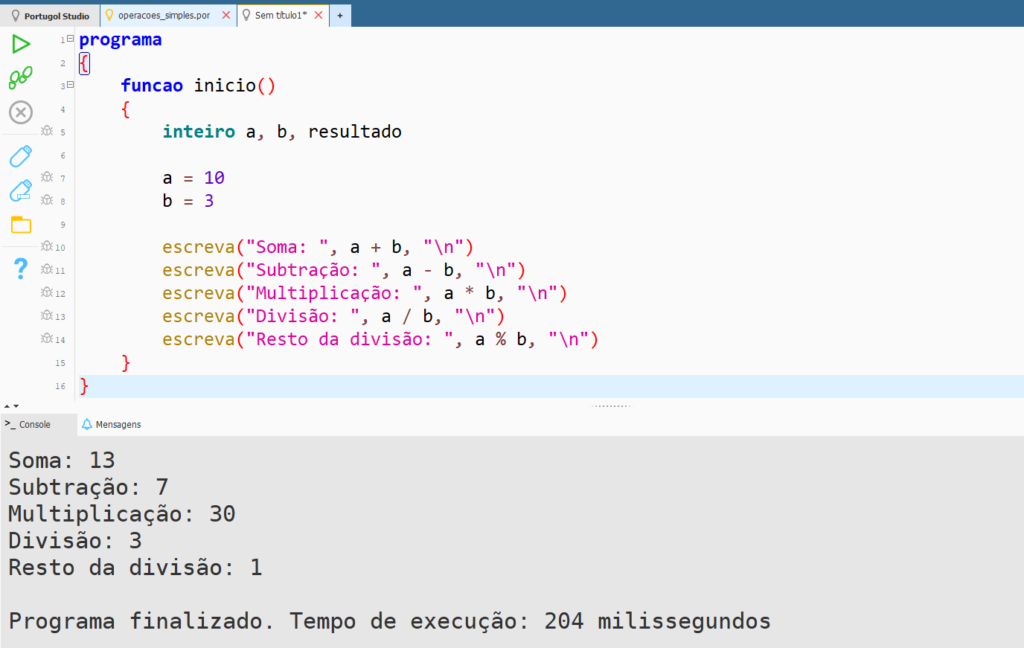The width and height of the screenshot is (1024, 648).
Task: Toggle breakpoint on line 14
Action: 46,339
